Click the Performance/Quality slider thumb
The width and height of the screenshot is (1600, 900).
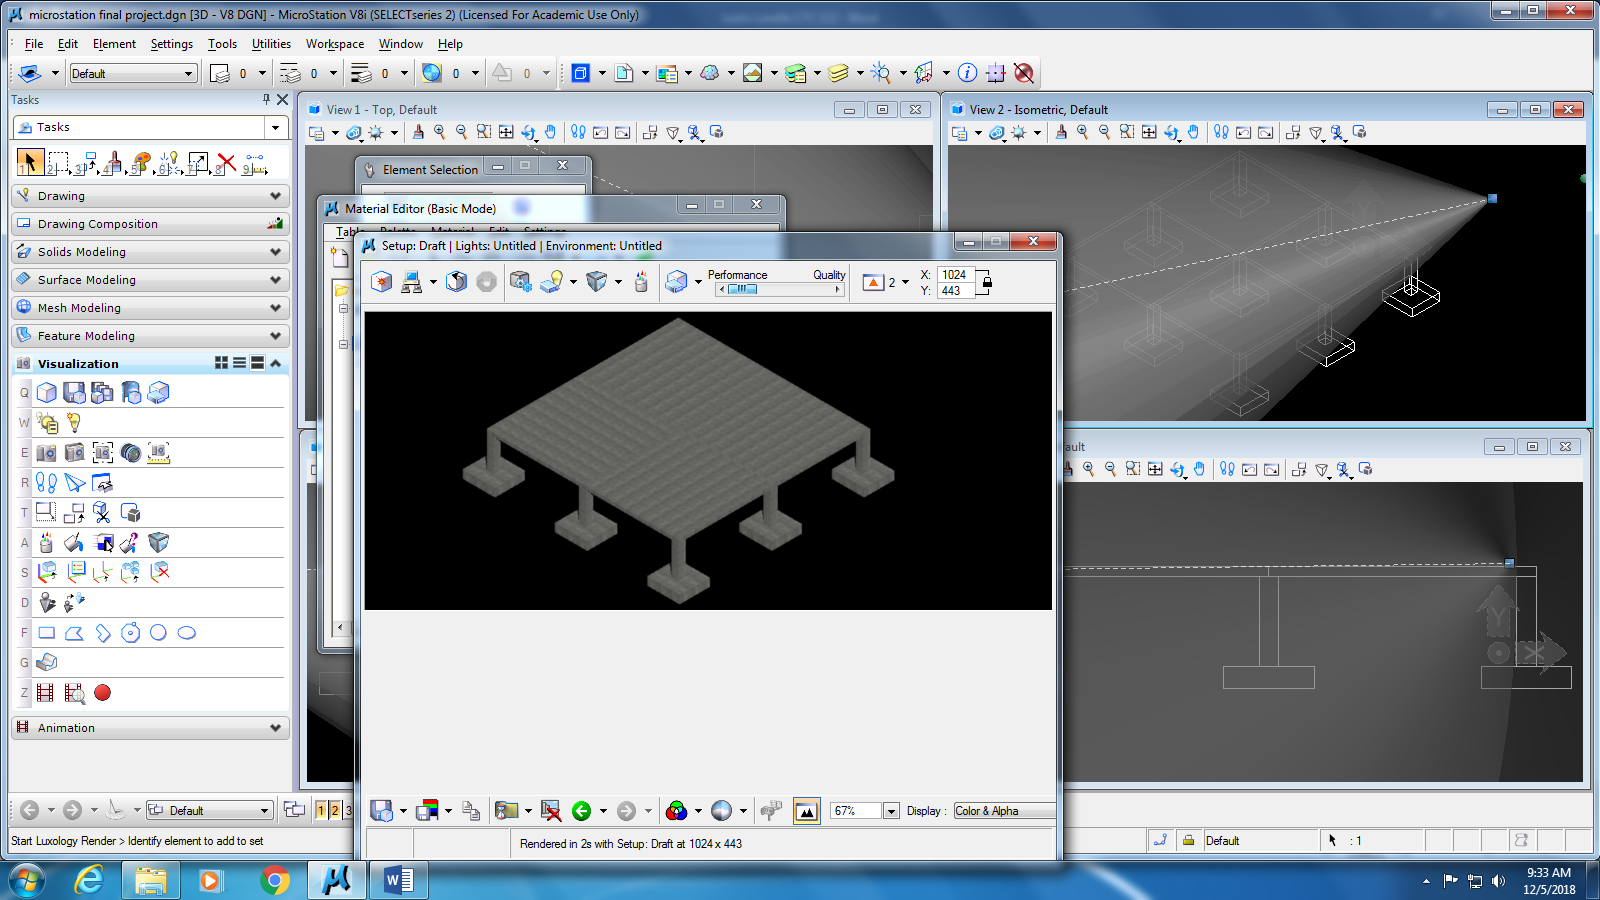pos(742,289)
